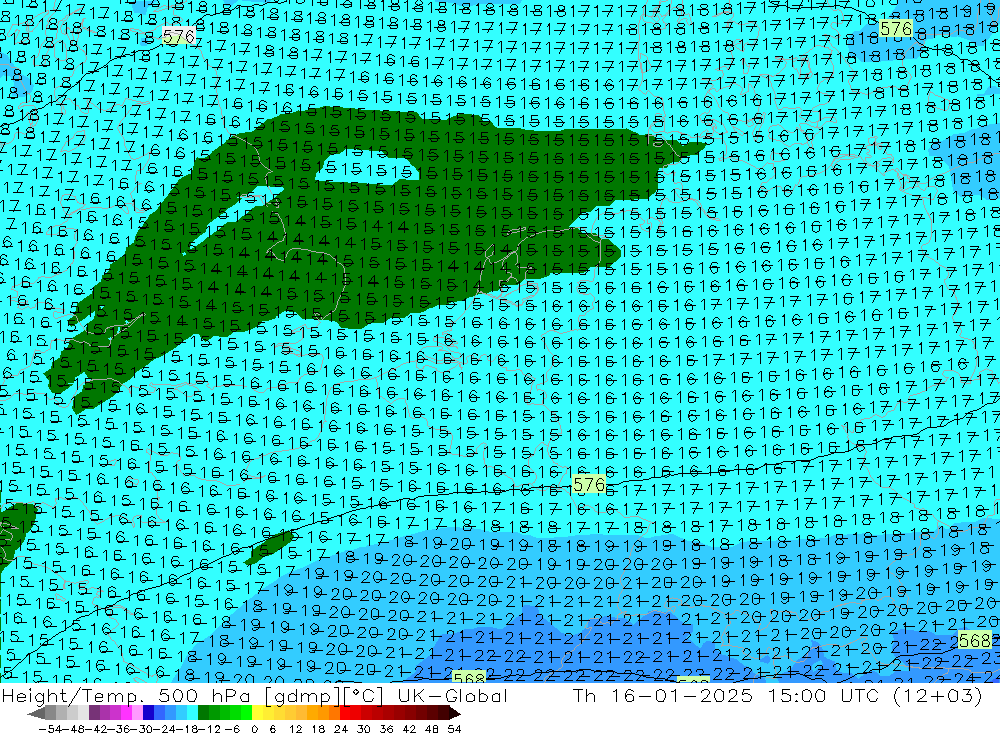Click the left gray arrow end of colorbar

(x=36, y=713)
